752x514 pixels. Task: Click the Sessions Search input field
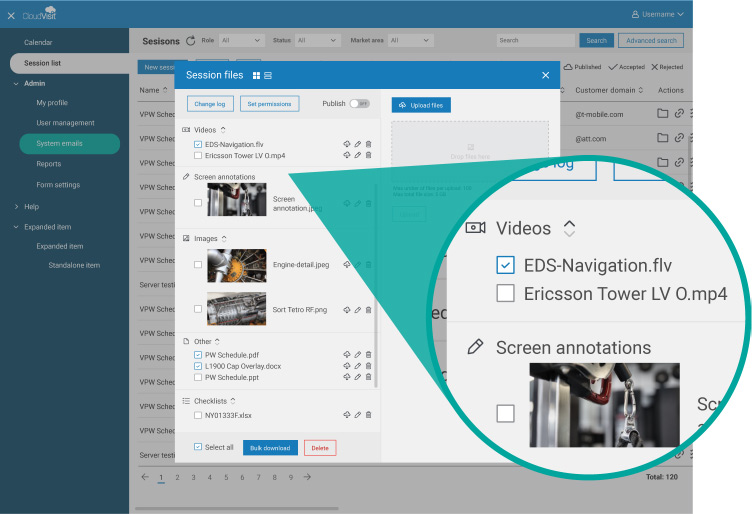(x=536, y=40)
